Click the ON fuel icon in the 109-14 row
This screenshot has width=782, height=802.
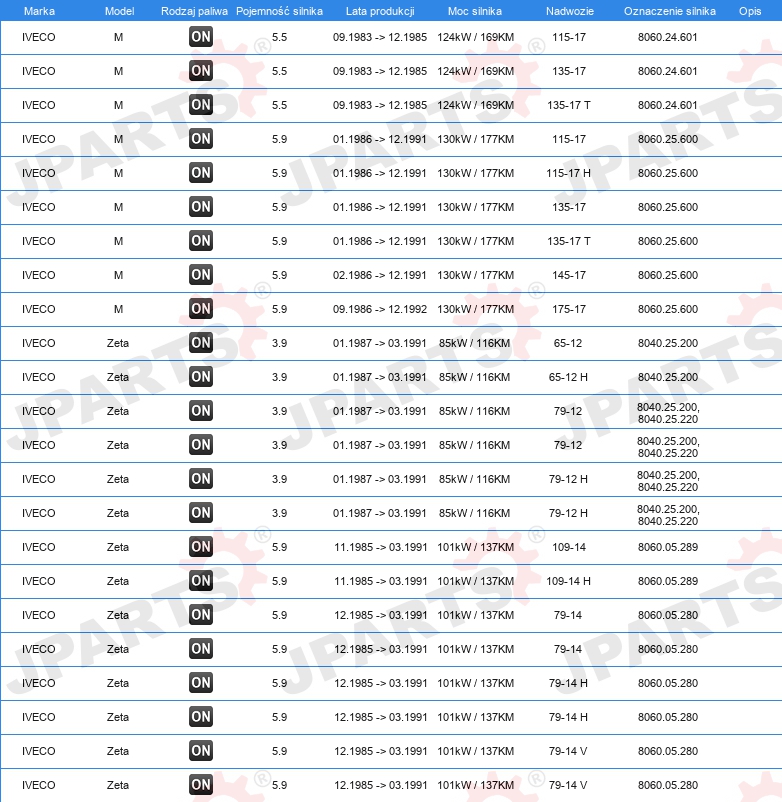click(x=200, y=547)
